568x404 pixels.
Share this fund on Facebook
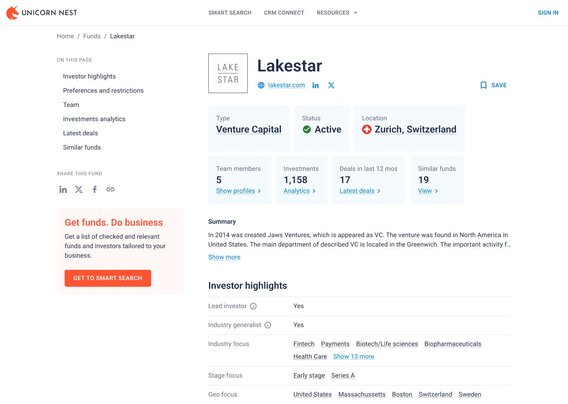click(x=95, y=189)
